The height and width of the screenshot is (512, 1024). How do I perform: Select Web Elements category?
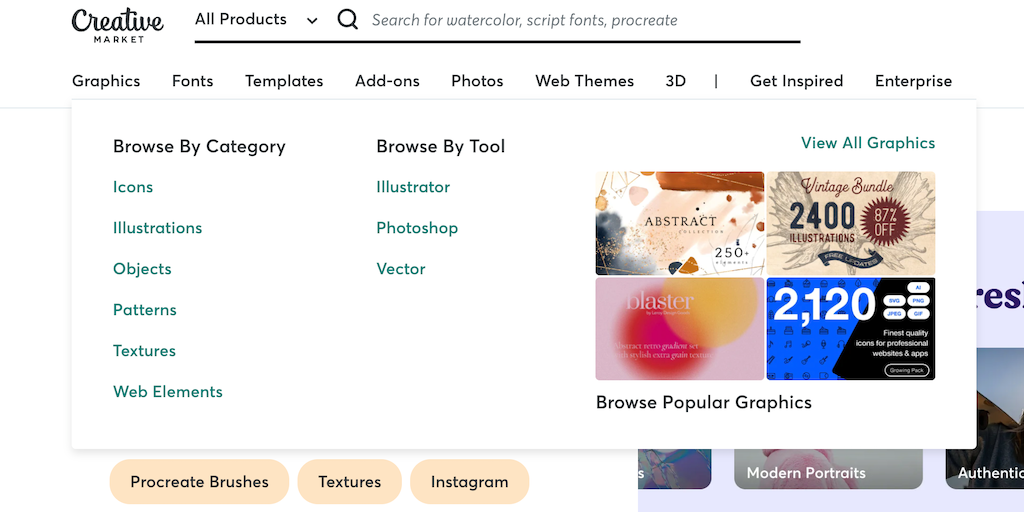[168, 392]
